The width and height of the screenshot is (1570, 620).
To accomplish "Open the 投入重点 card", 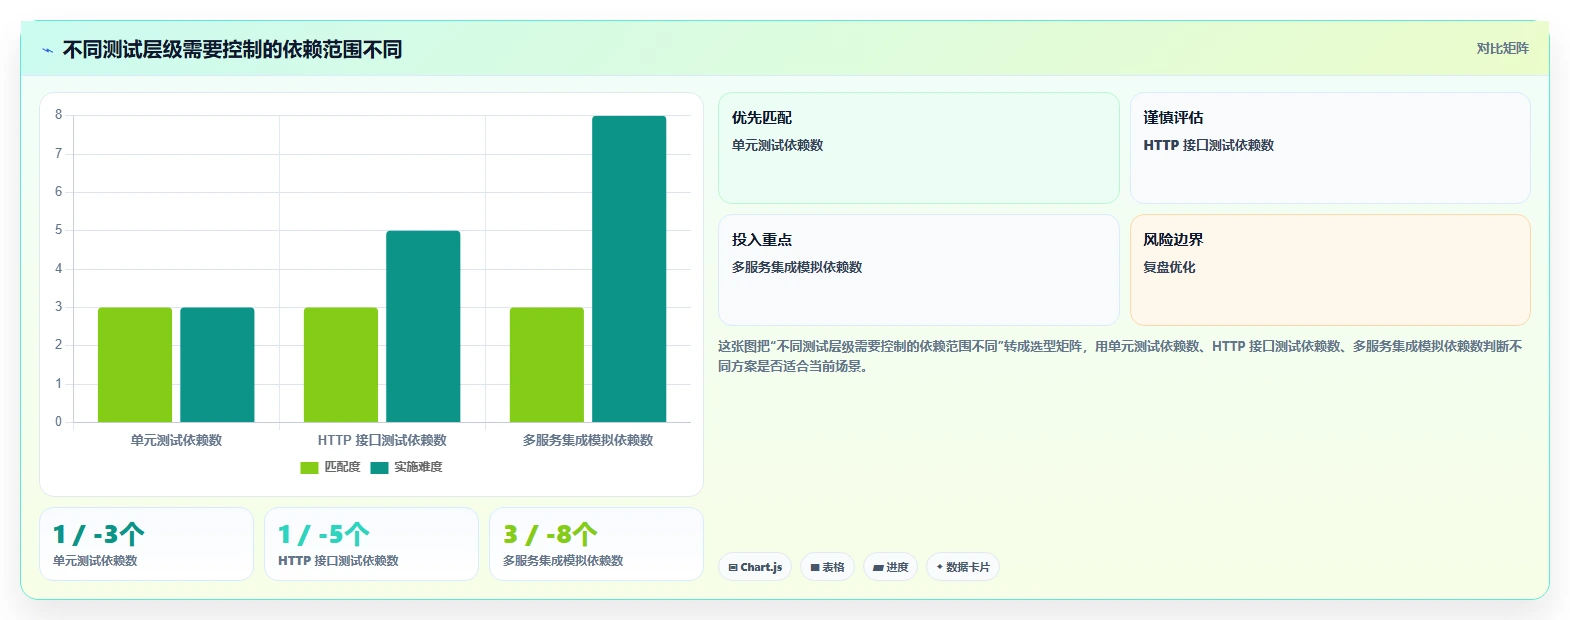I will (918, 270).
